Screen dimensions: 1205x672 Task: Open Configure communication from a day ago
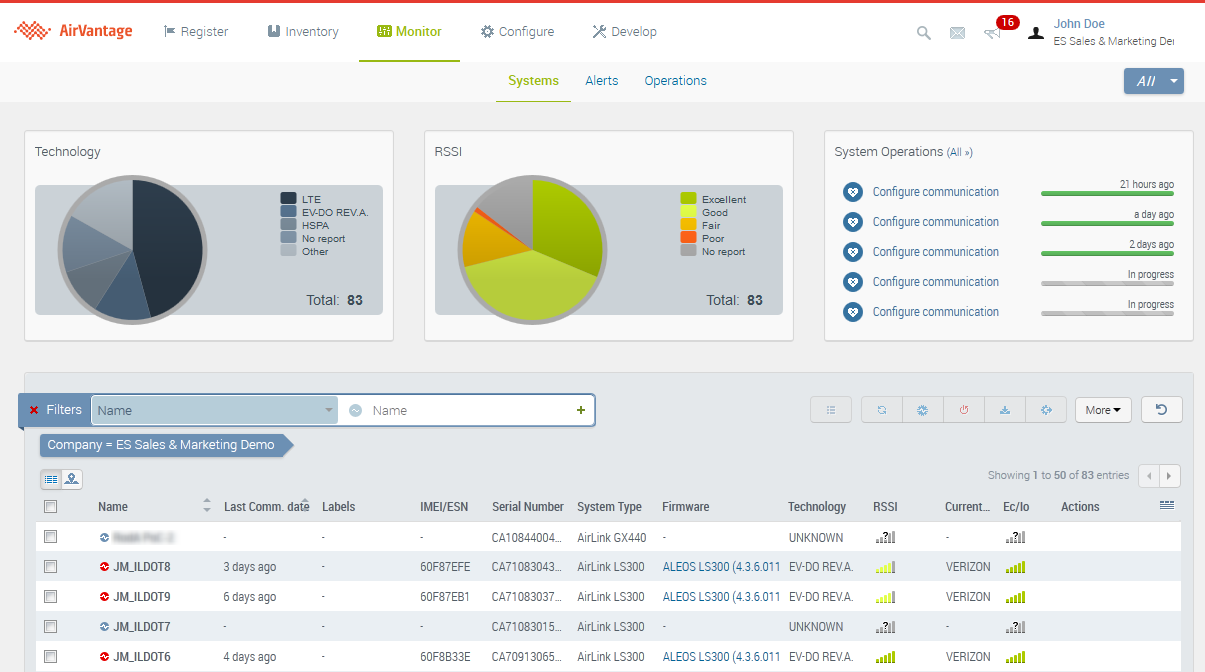click(x=936, y=222)
